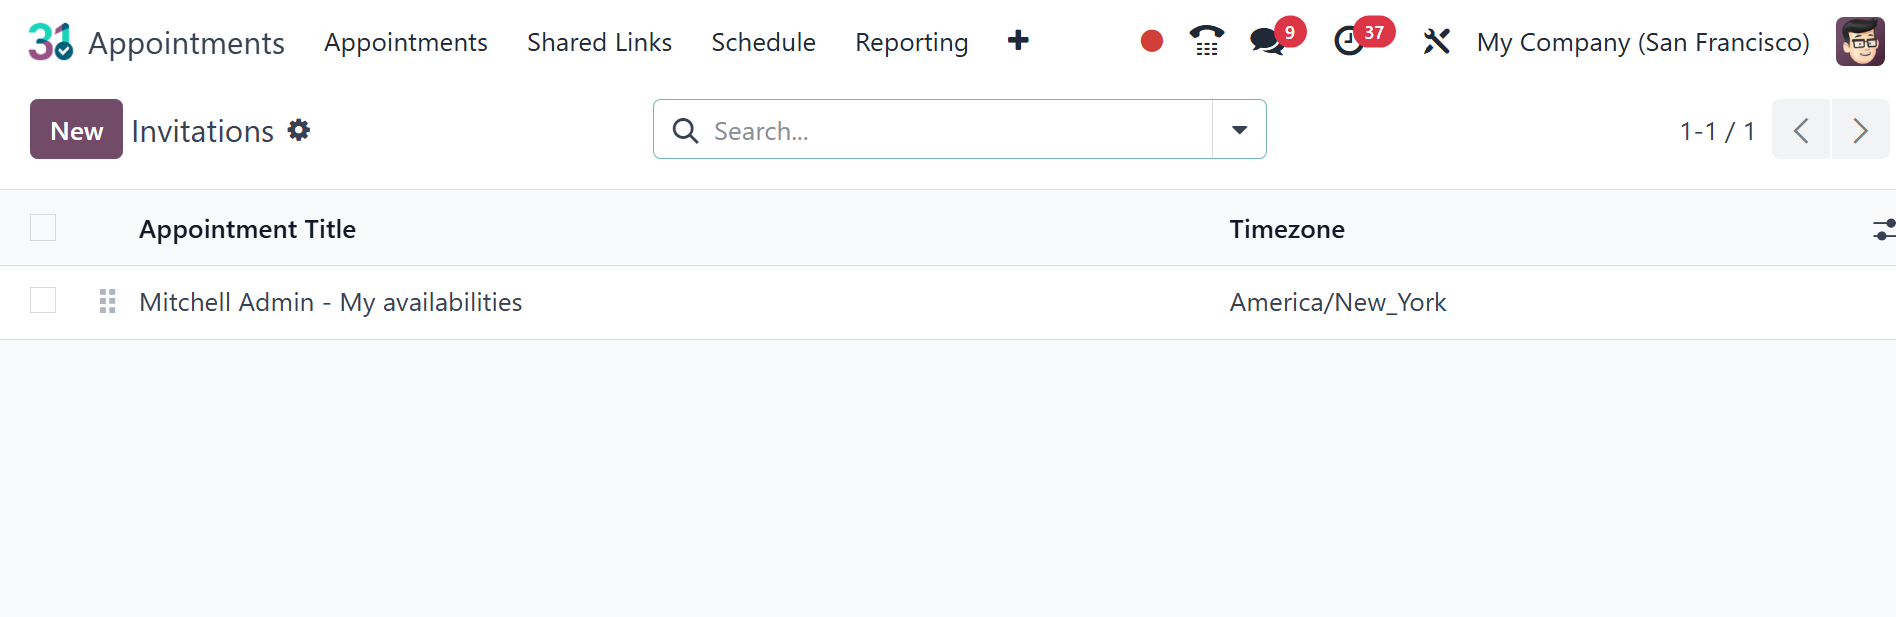
Task: Open the Shared Links menu
Action: click(x=599, y=42)
